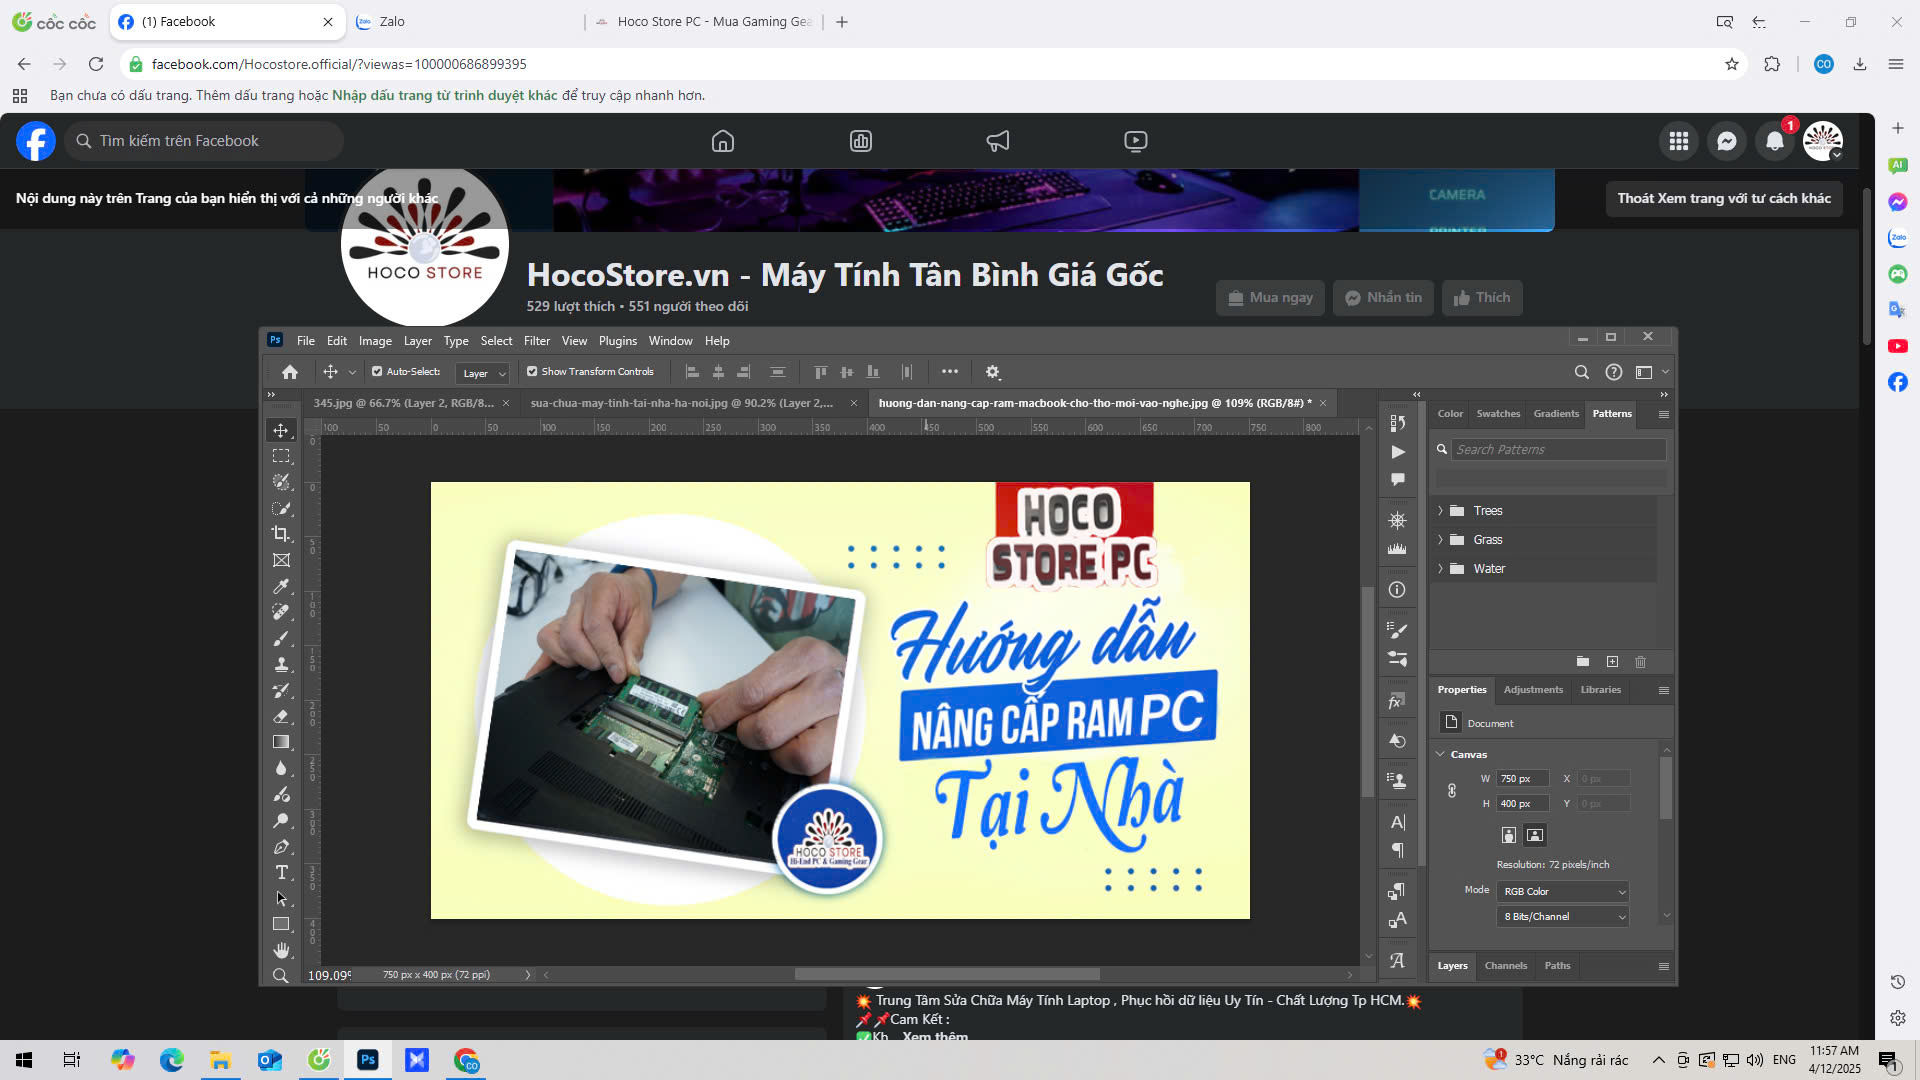Switch to the Swatches tab
This screenshot has height=1080, width=1920.
[x=1498, y=413]
